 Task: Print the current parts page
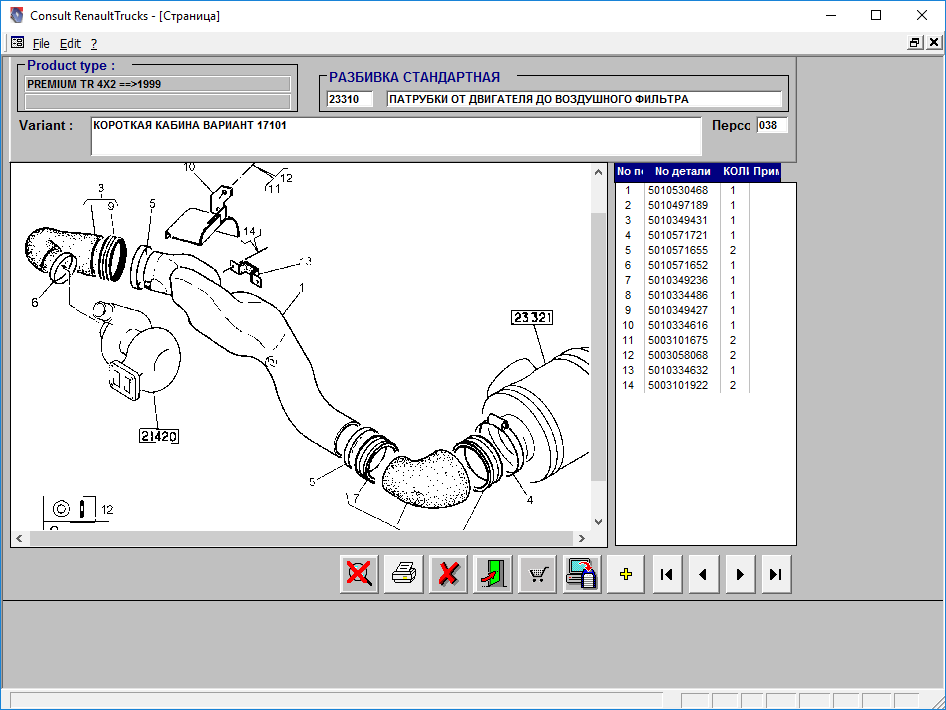point(404,575)
